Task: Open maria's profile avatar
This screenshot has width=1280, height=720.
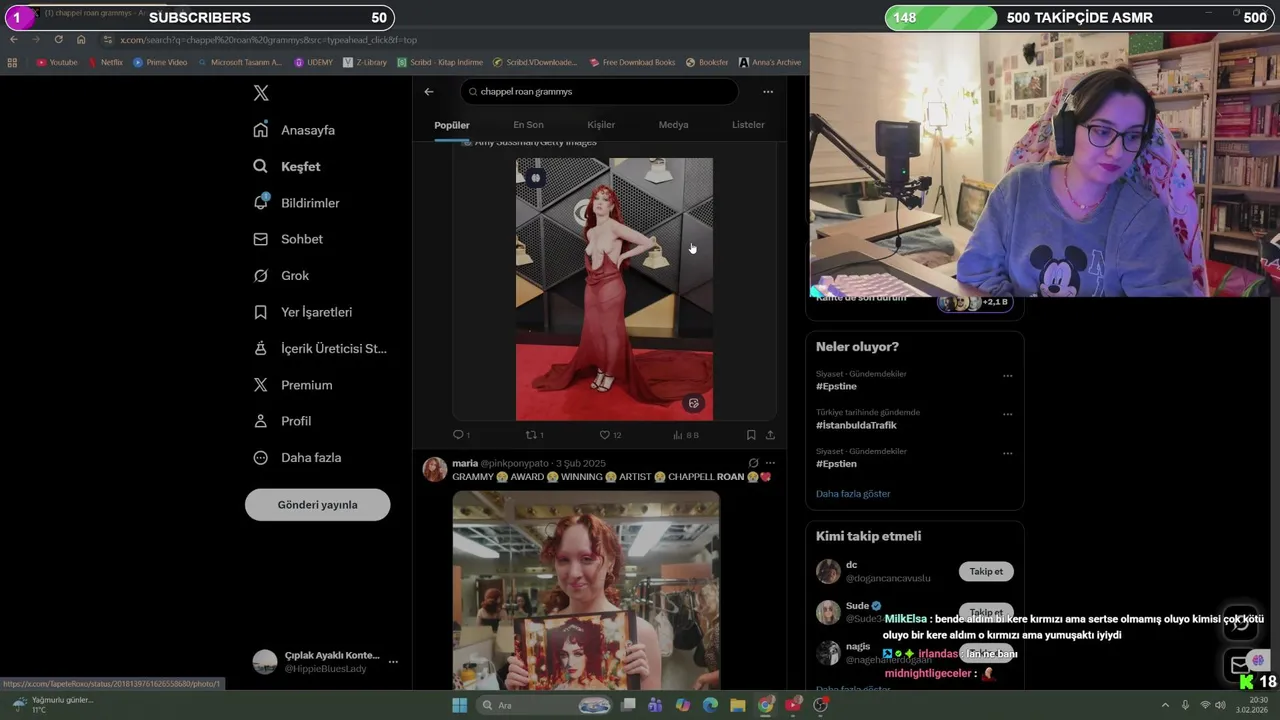Action: click(x=435, y=470)
